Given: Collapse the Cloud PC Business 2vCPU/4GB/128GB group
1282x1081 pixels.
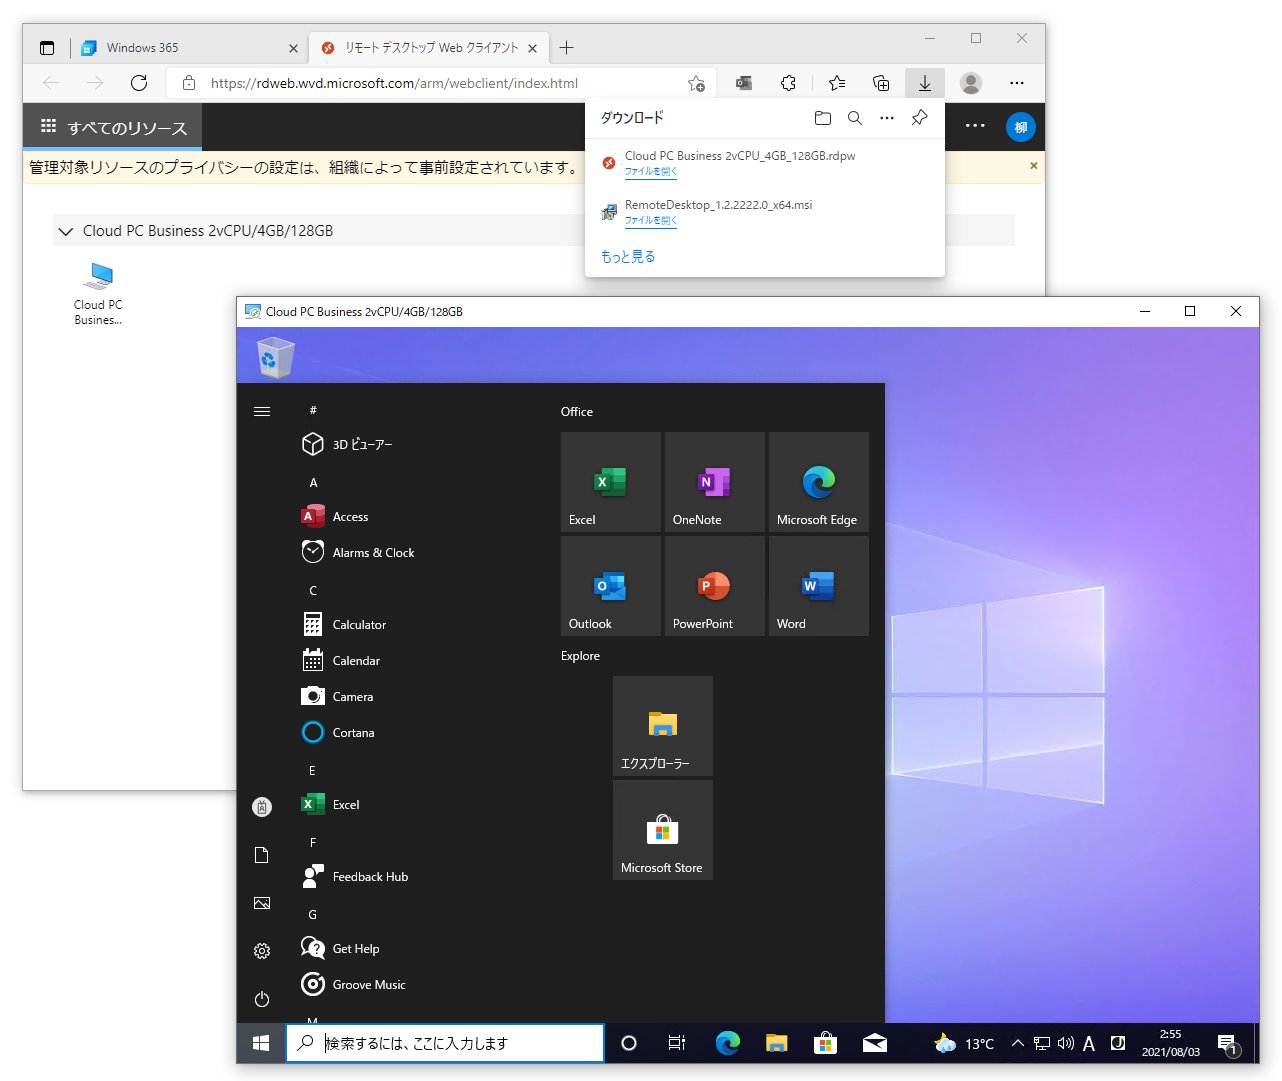Looking at the screenshot, I should pos(66,231).
